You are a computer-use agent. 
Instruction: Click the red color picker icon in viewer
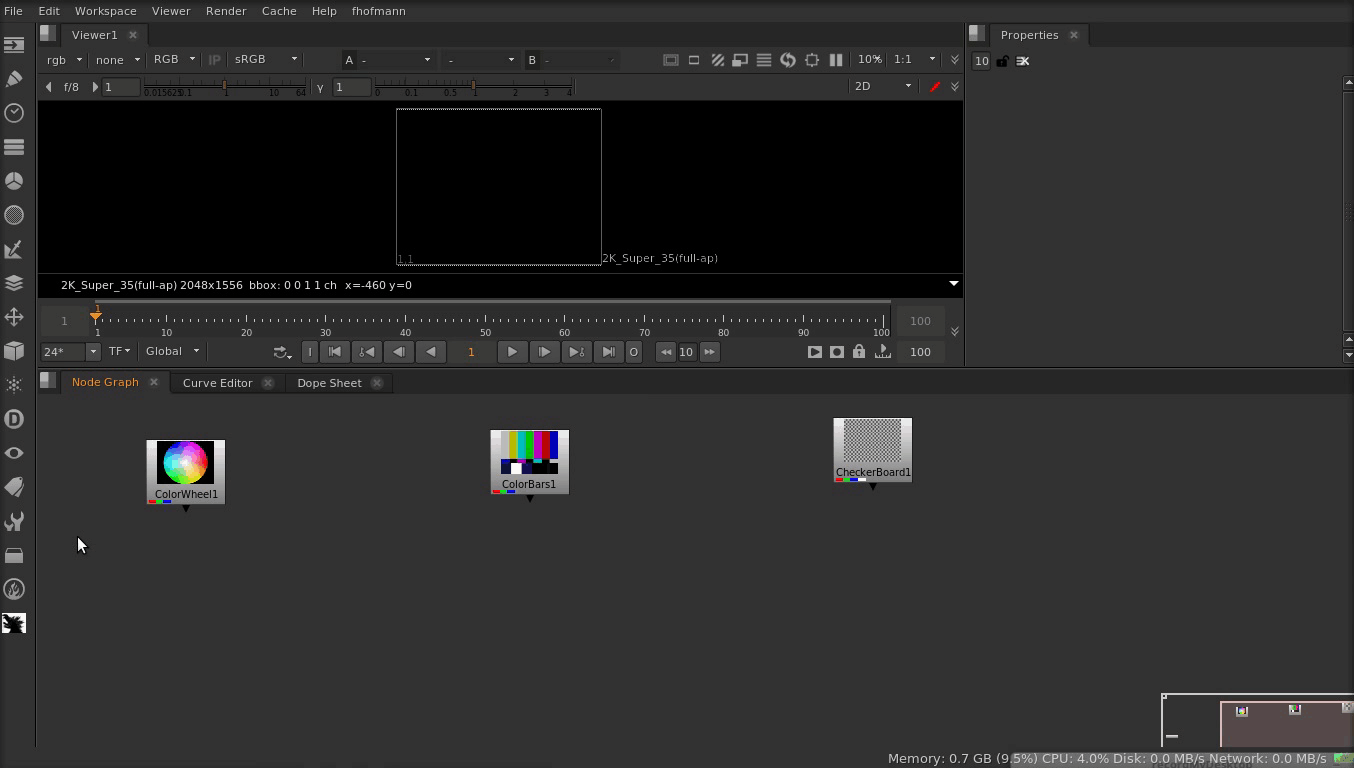pyautogui.click(x=935, y=86)
